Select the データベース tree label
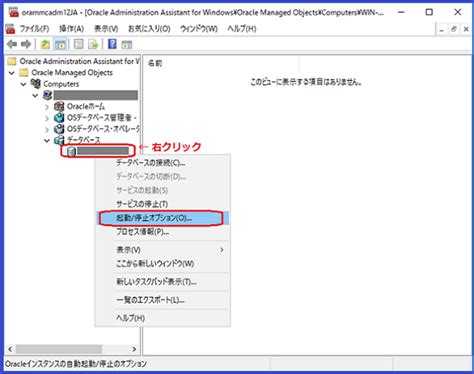 click(83, 140)
